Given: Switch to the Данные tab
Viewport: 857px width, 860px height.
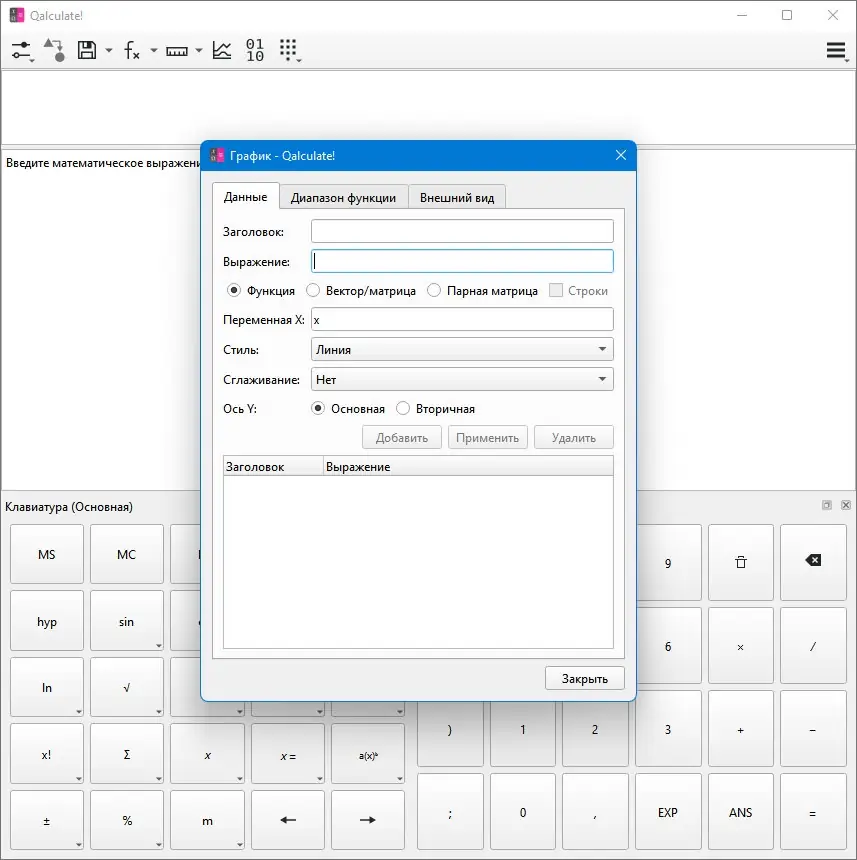Looking at the screenshot, I should [x=246, y=196].
